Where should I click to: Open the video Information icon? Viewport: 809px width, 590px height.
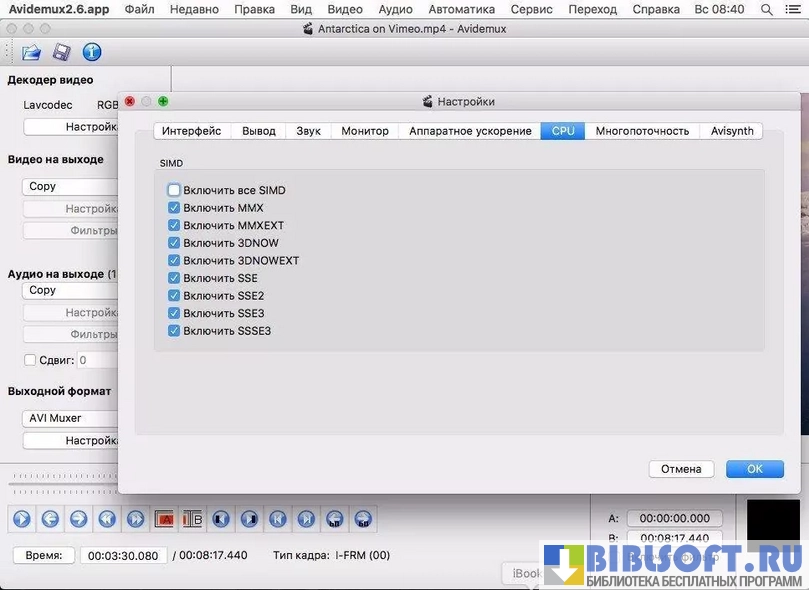(91, 52)
